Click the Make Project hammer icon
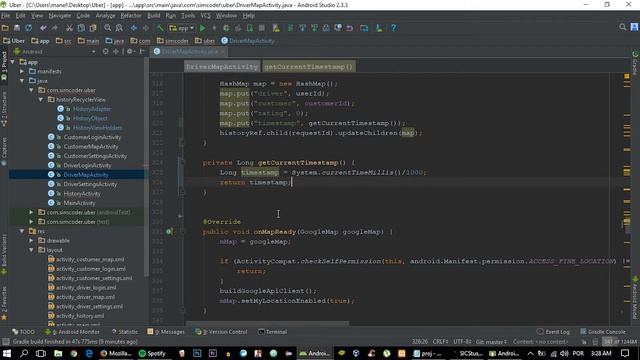 click(x=160, y=28)
